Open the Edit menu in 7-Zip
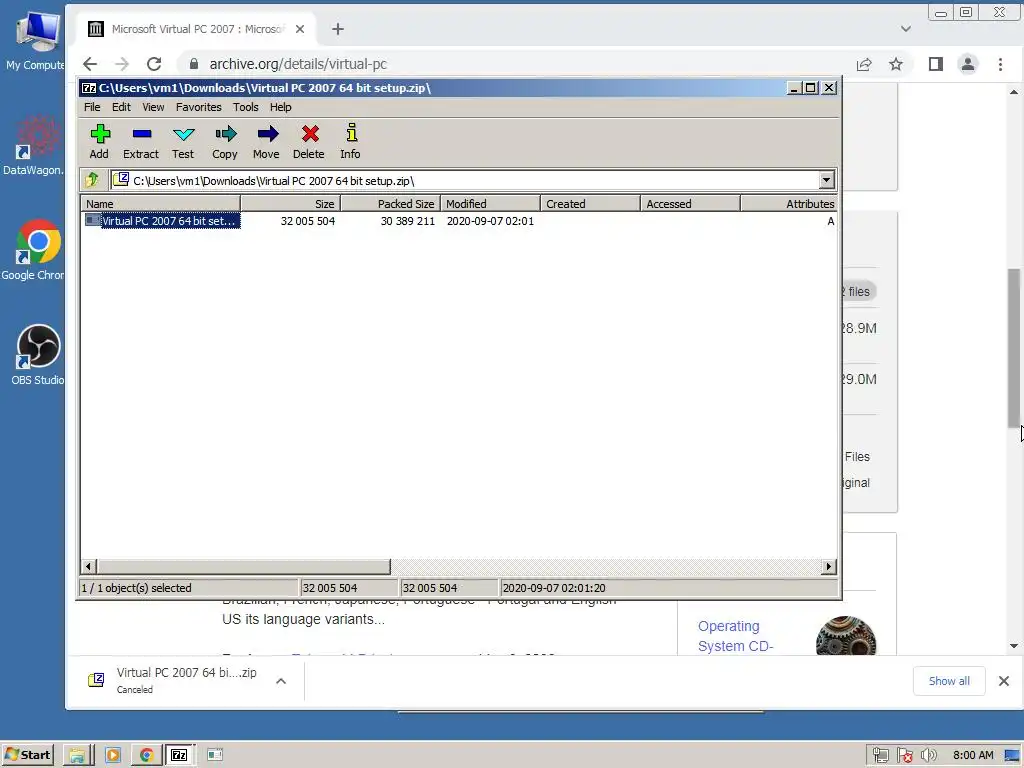 tap(121, 107)
